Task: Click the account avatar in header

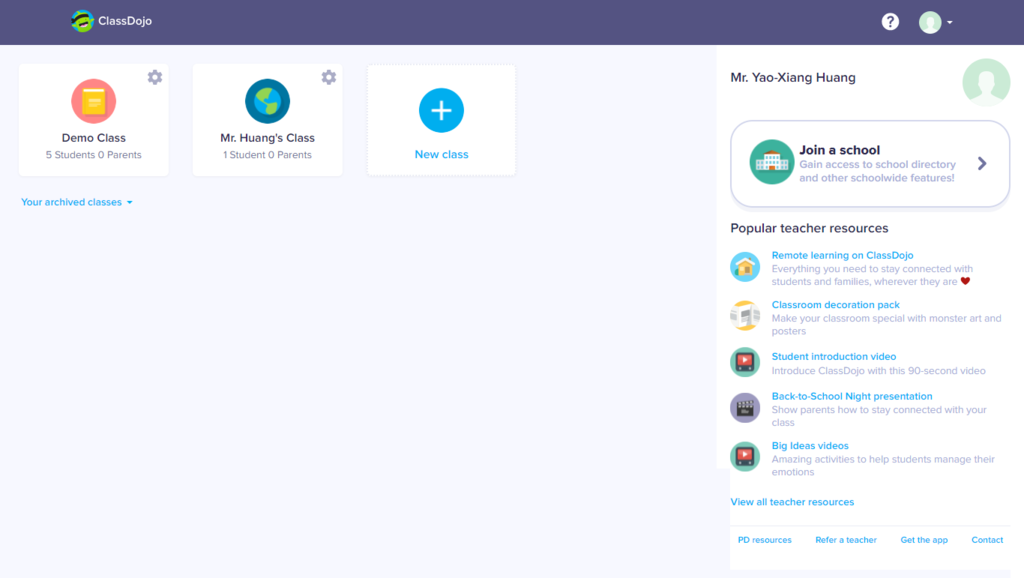Action: (x=930, y=22)
